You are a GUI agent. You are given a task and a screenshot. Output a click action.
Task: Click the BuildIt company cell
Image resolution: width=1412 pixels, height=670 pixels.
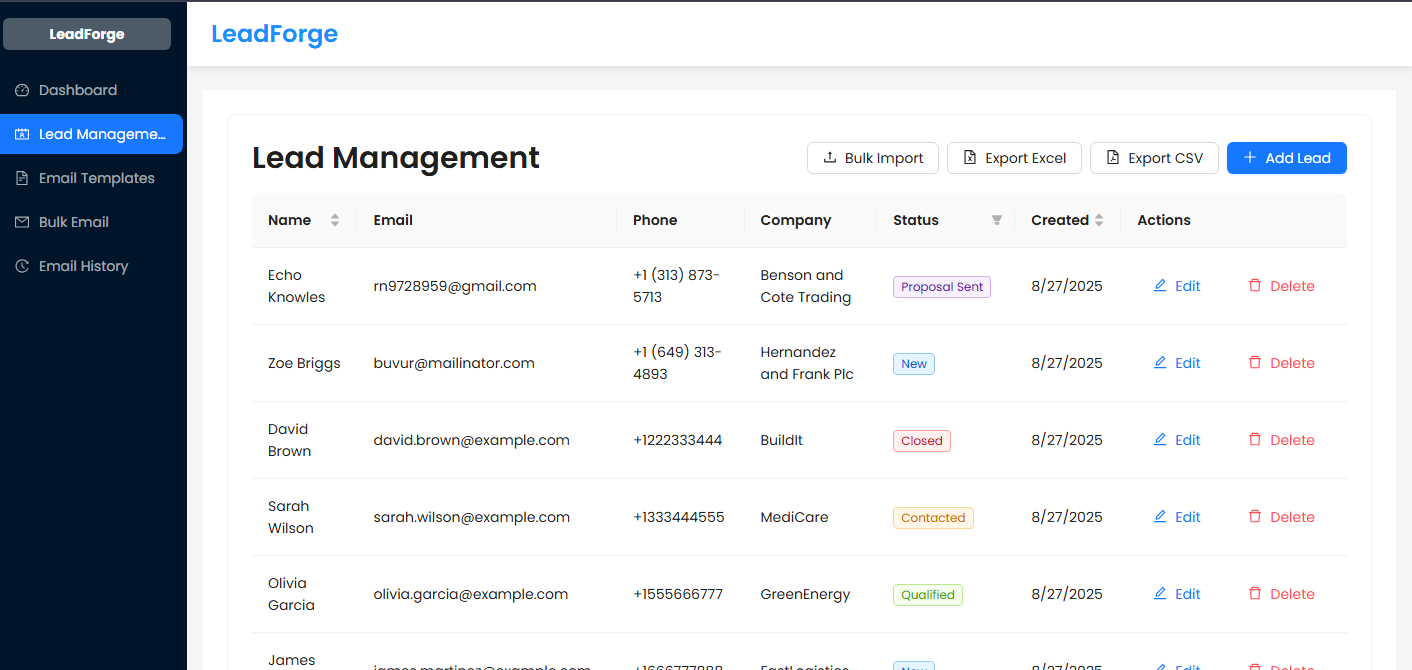(782, 440)
